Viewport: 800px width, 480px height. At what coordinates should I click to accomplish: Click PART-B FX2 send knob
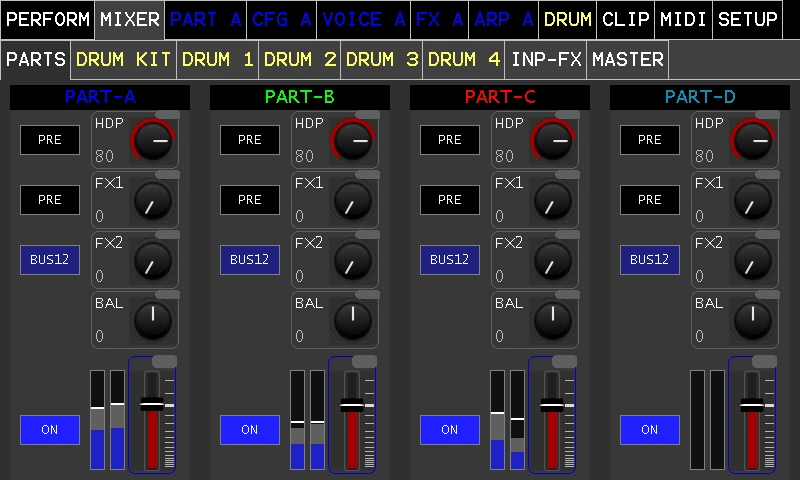353,261
